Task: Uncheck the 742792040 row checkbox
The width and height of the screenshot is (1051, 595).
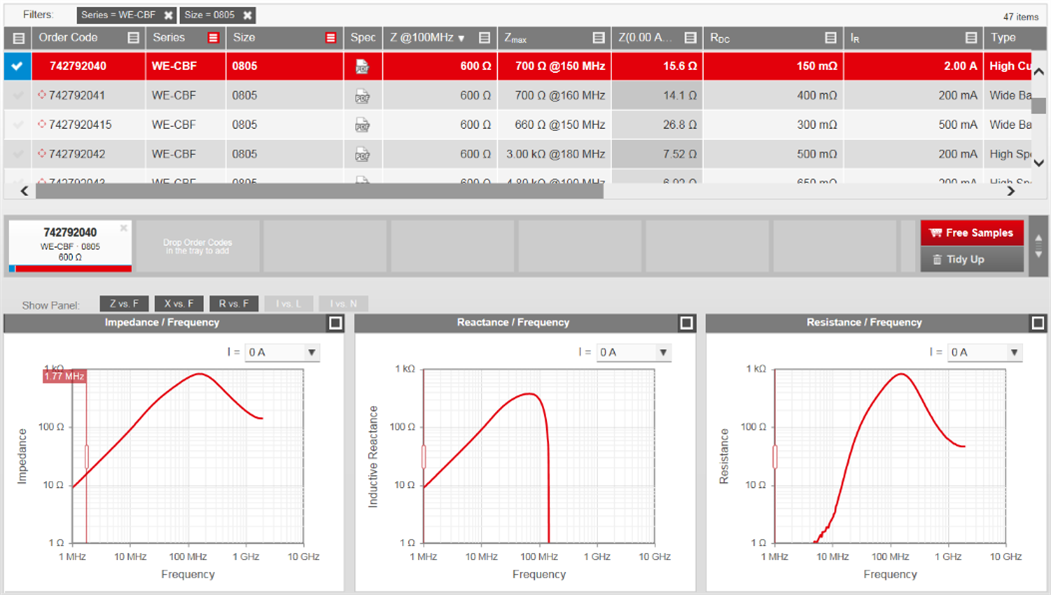Action: click(x=17, y=66)
